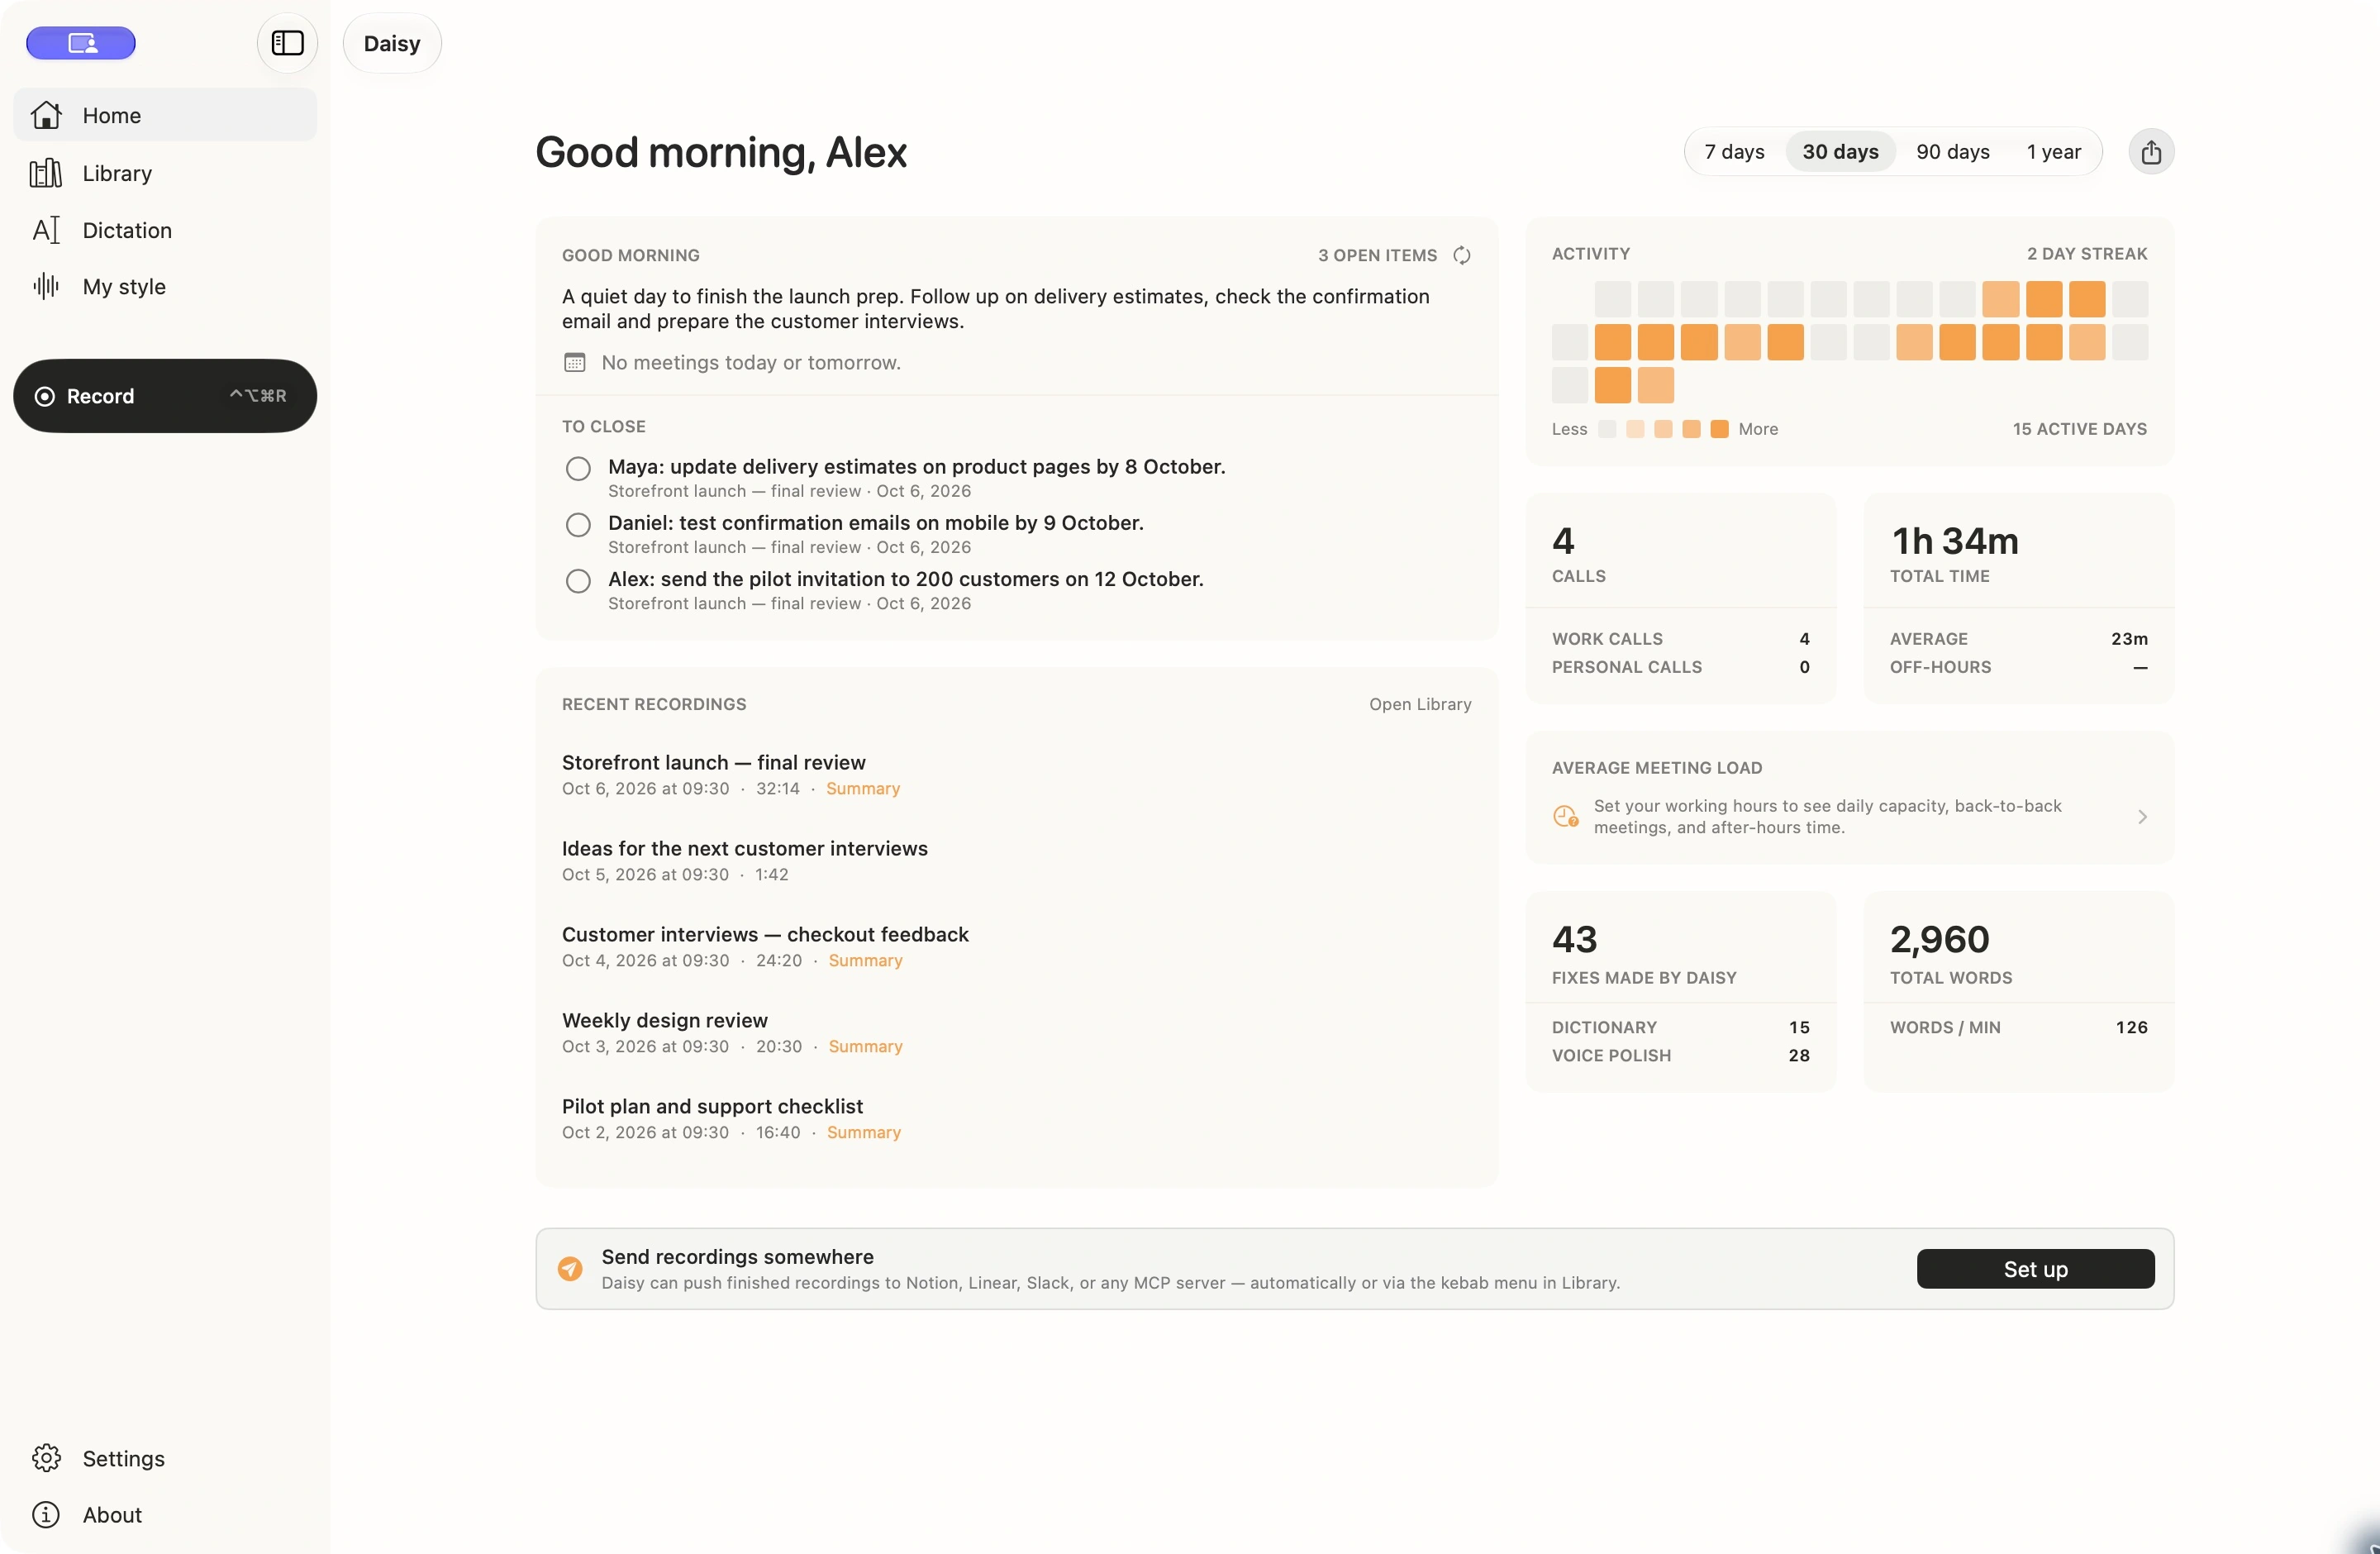Go to My style in sidebar
The height and width of the screenshot is (1554, 2380).
[x=165, y=286]
